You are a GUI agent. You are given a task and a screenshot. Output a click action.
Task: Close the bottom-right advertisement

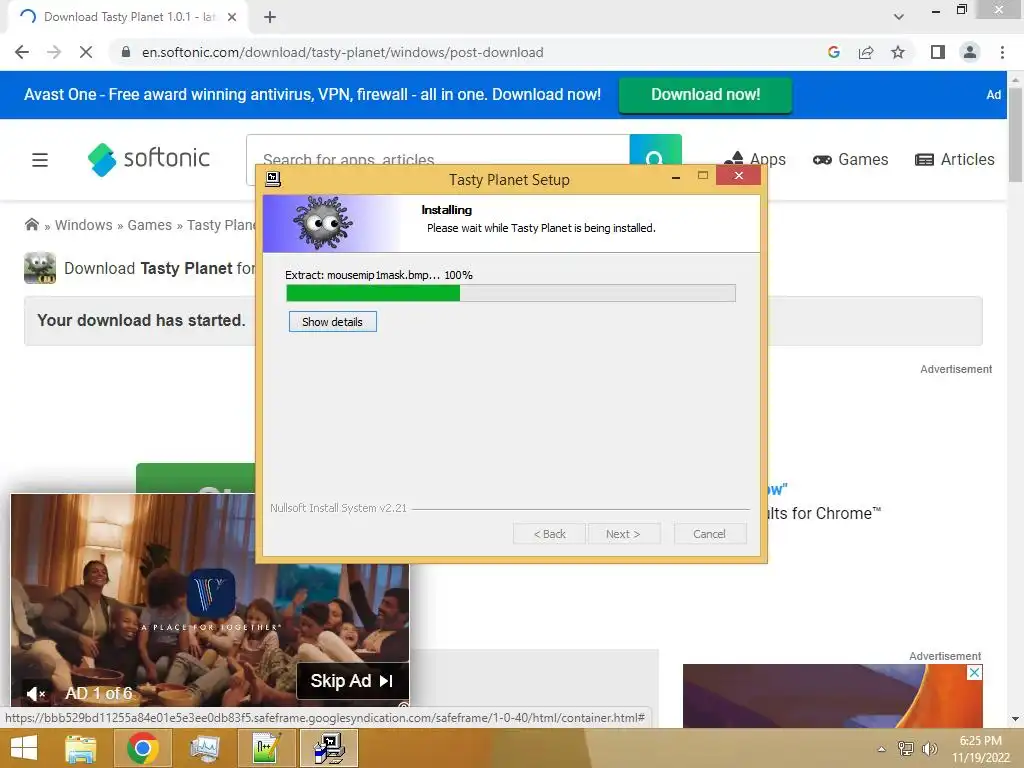[974, 672]
